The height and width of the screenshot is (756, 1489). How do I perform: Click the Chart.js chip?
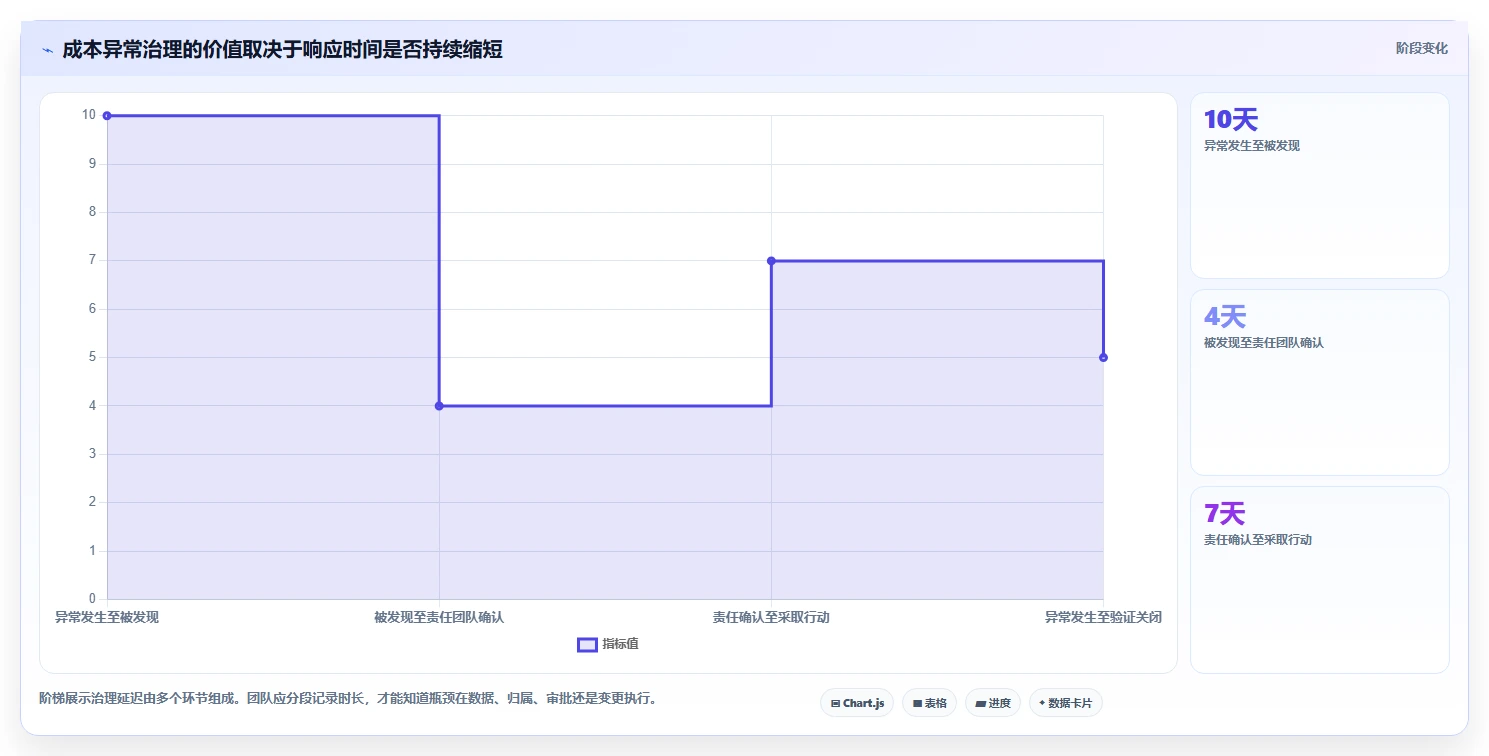(857, 703)
